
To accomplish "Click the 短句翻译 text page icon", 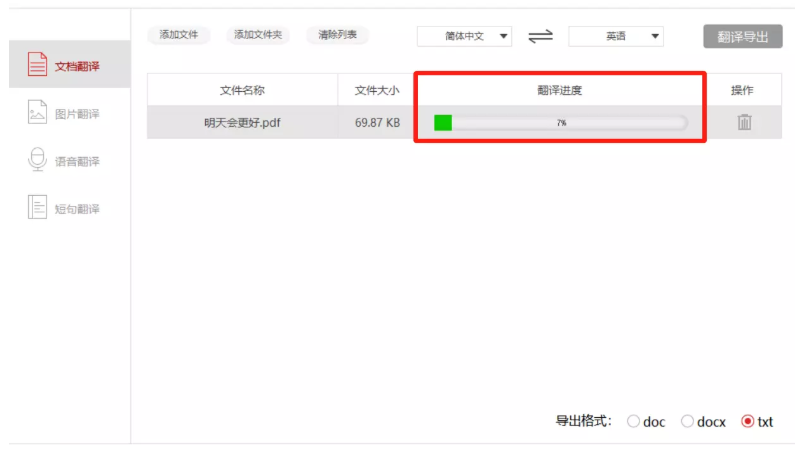I will tap(37, 207).
